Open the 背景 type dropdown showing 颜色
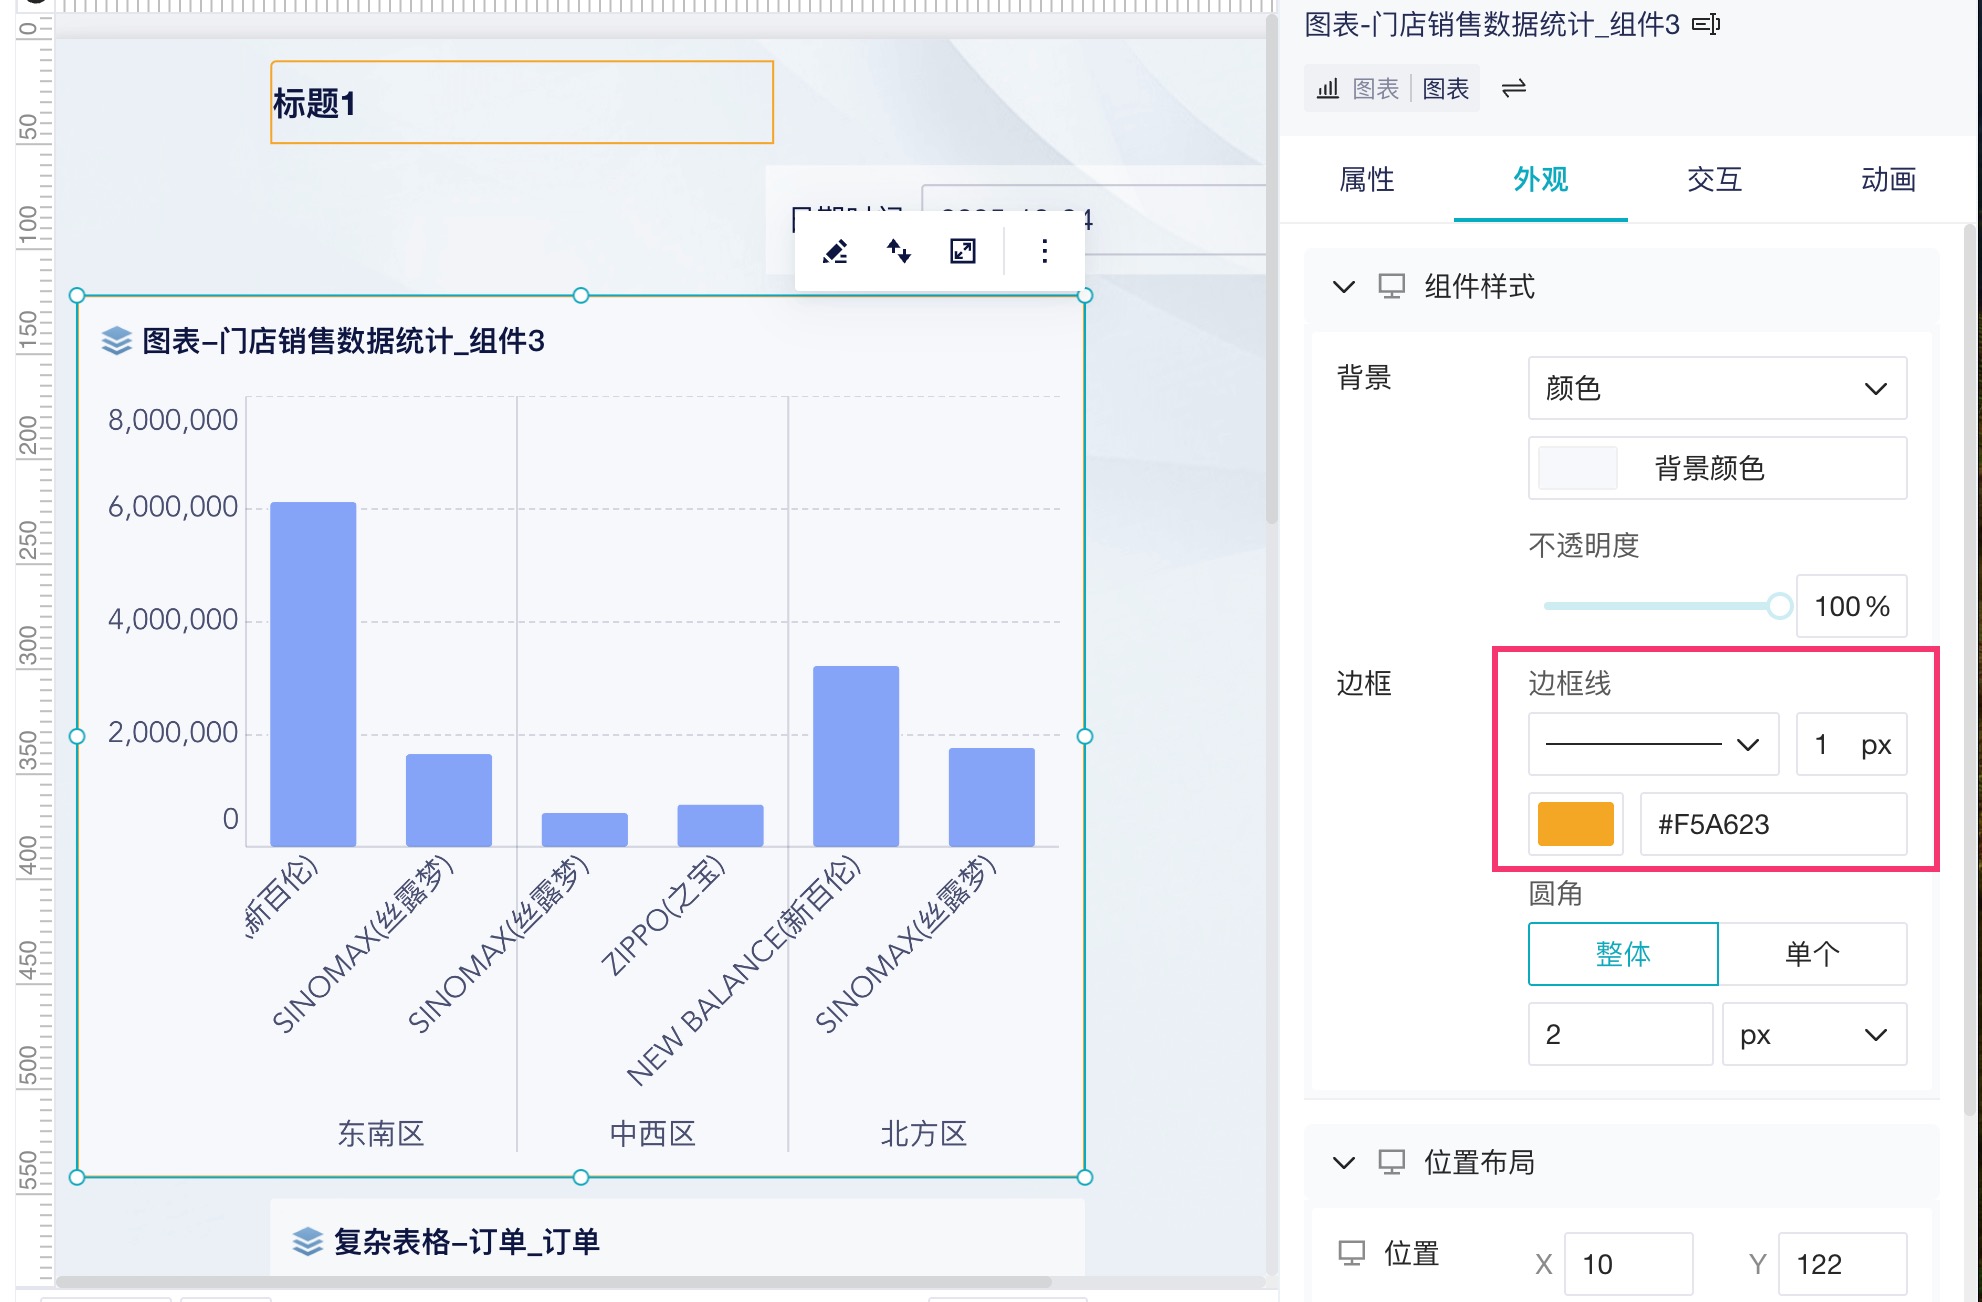Screen dimensions: 1982x1302 click(1716, 388)
